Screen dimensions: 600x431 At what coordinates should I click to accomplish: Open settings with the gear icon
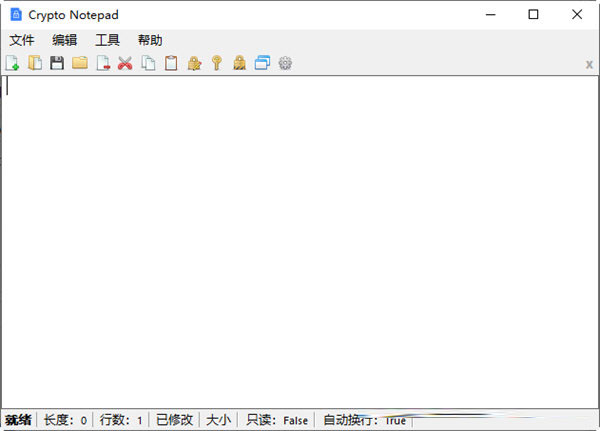click(x=285, y=63)
